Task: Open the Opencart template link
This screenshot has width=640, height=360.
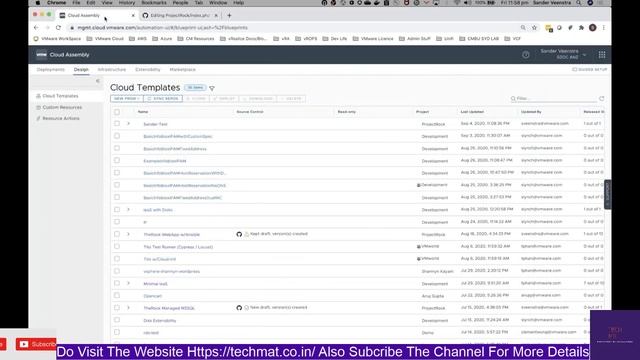Action: coord(153,296)
